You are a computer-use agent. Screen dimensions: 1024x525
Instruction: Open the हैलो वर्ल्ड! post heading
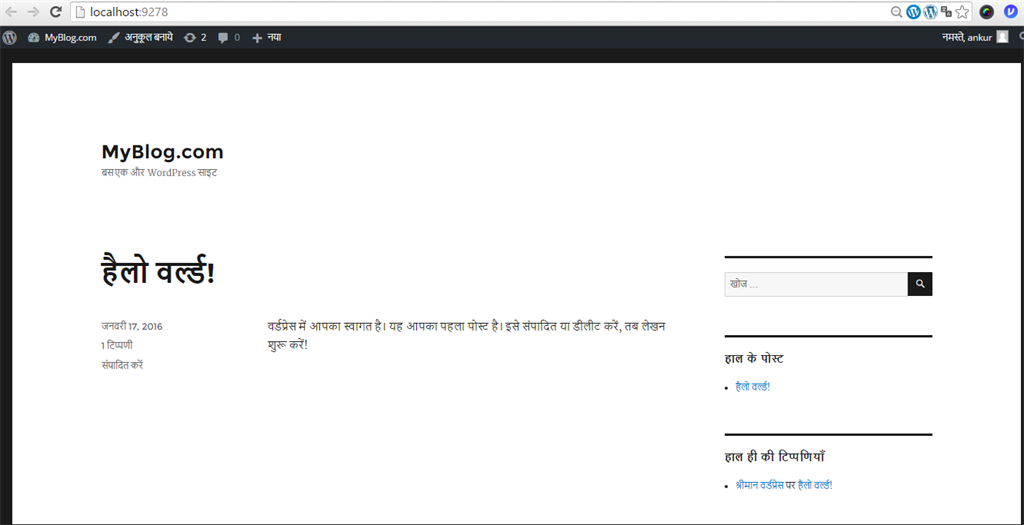pos(158,271)
